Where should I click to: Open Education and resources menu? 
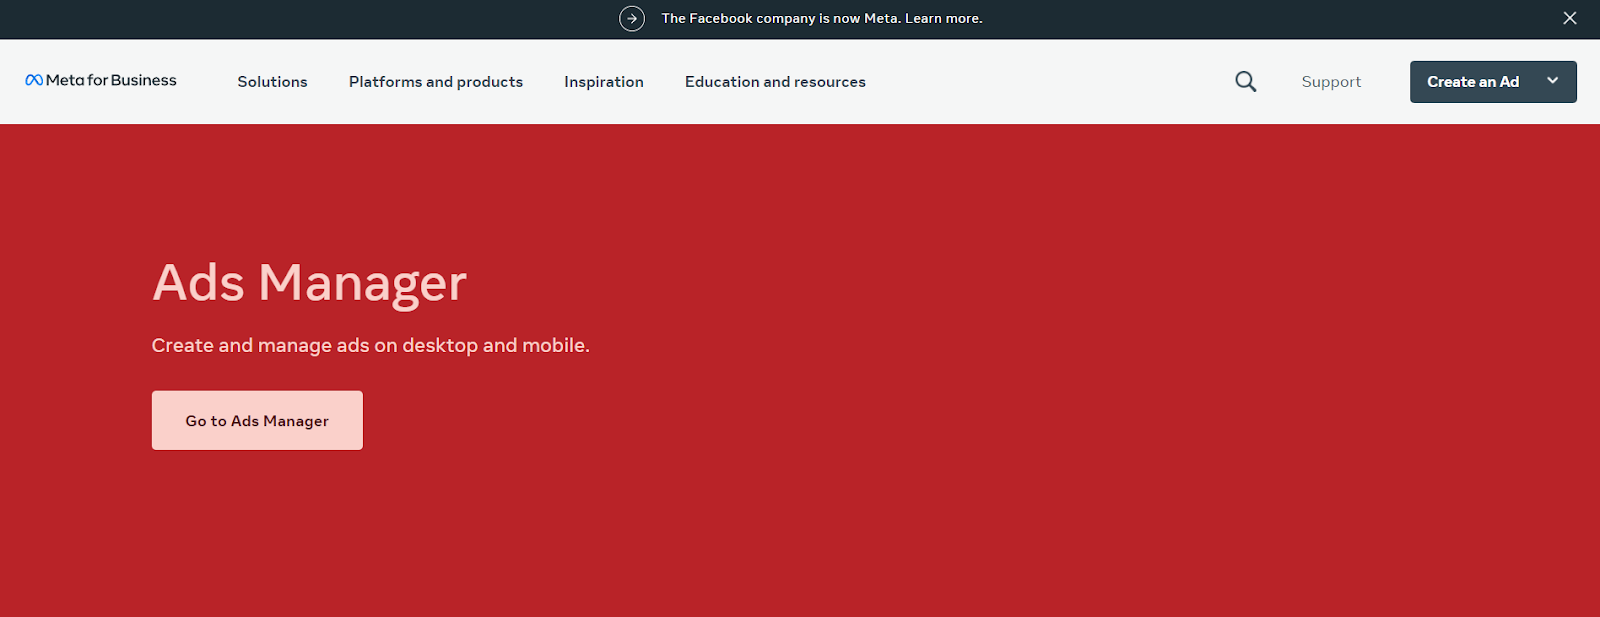(775, 82)
